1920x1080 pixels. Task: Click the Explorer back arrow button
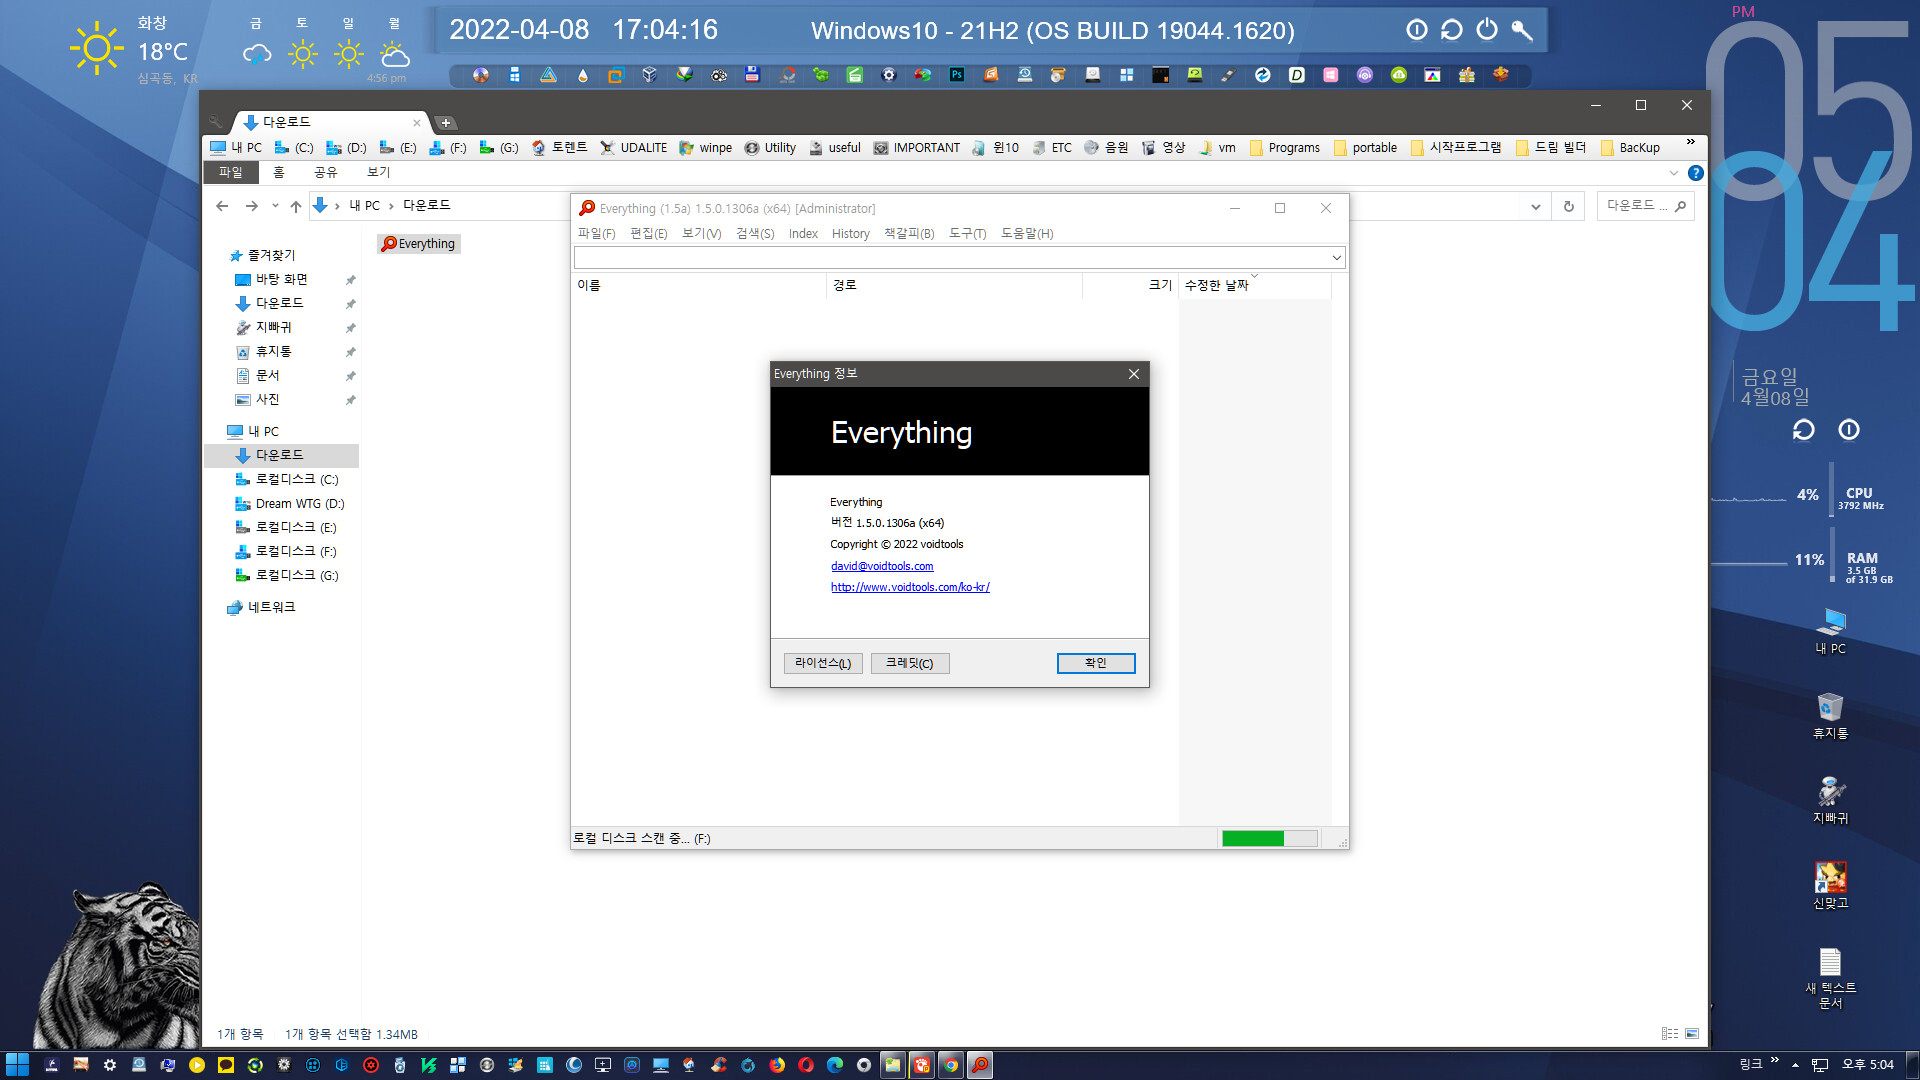(222, 206)
